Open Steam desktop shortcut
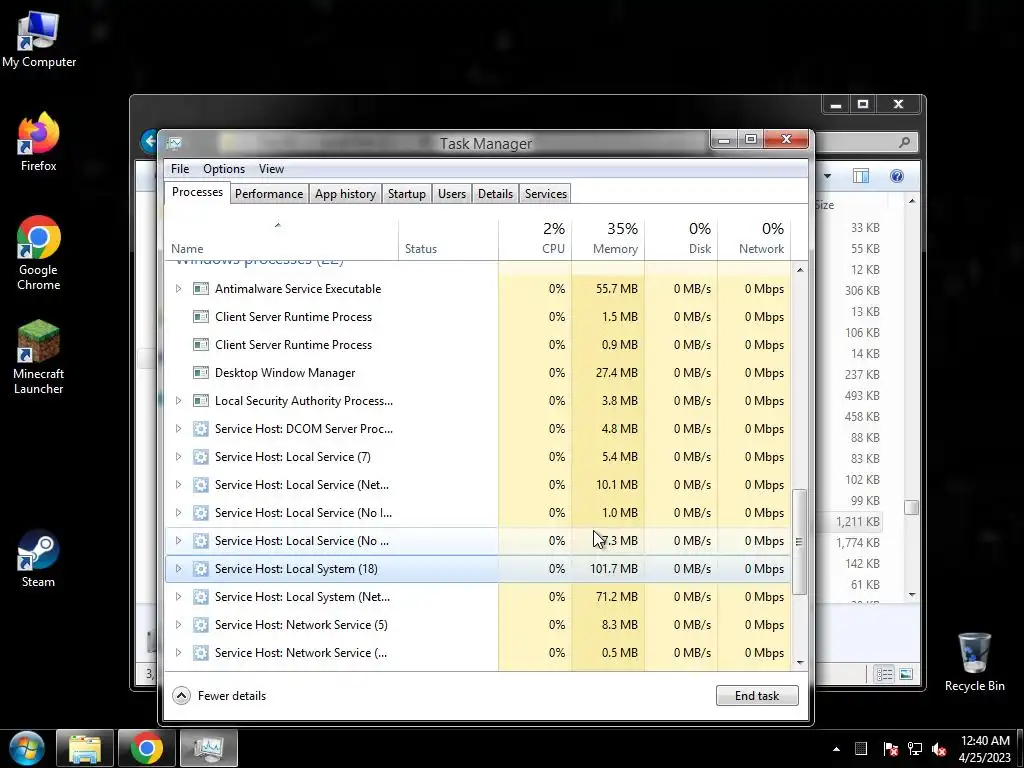 [x=39, y=558]
